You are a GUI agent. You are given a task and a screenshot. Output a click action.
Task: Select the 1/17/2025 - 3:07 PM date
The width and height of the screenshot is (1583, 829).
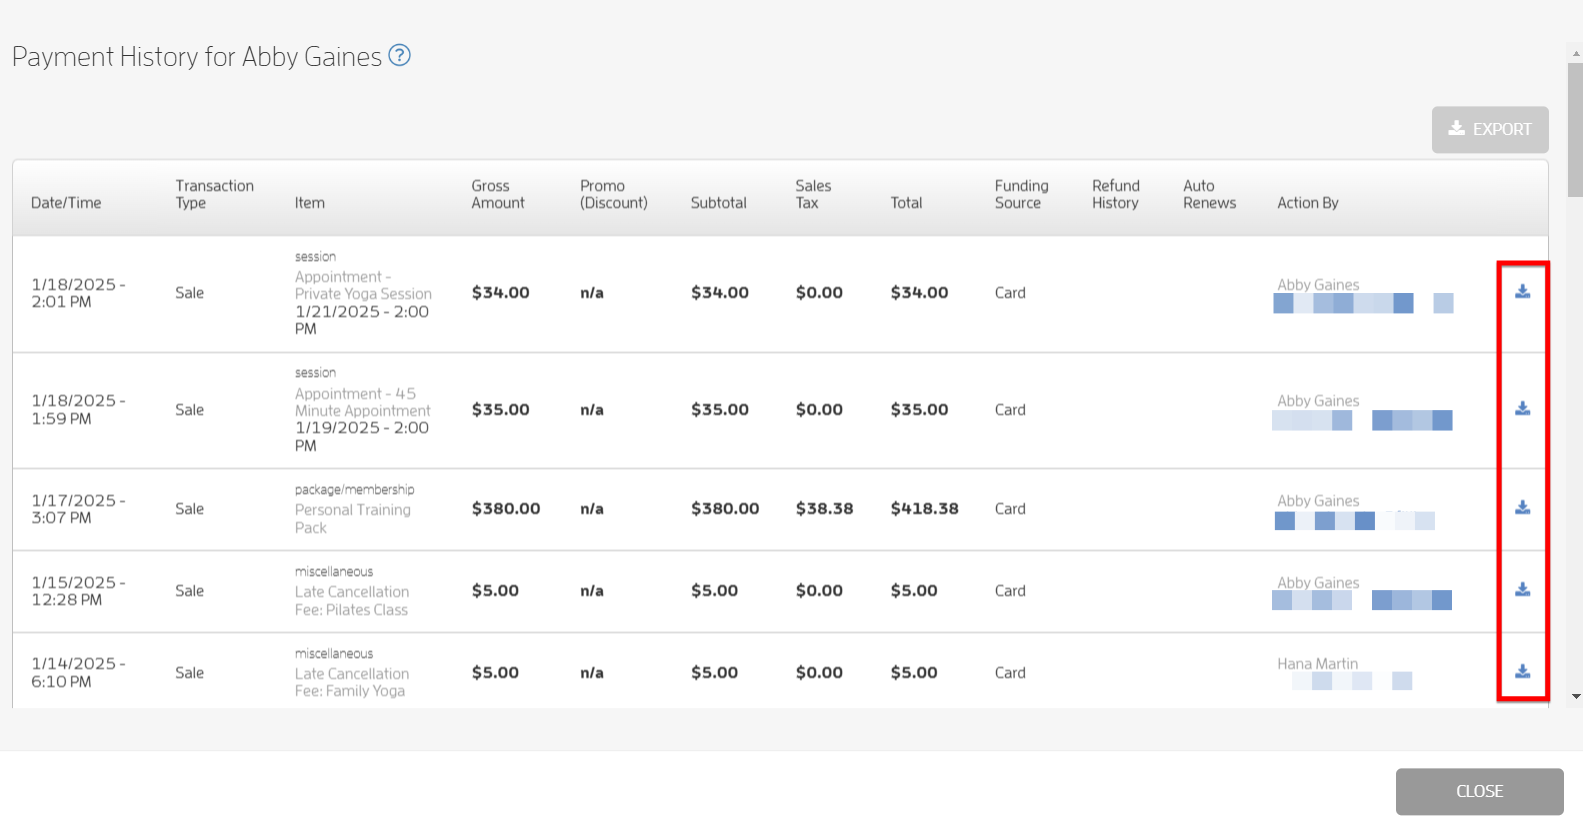pos(78,508)
